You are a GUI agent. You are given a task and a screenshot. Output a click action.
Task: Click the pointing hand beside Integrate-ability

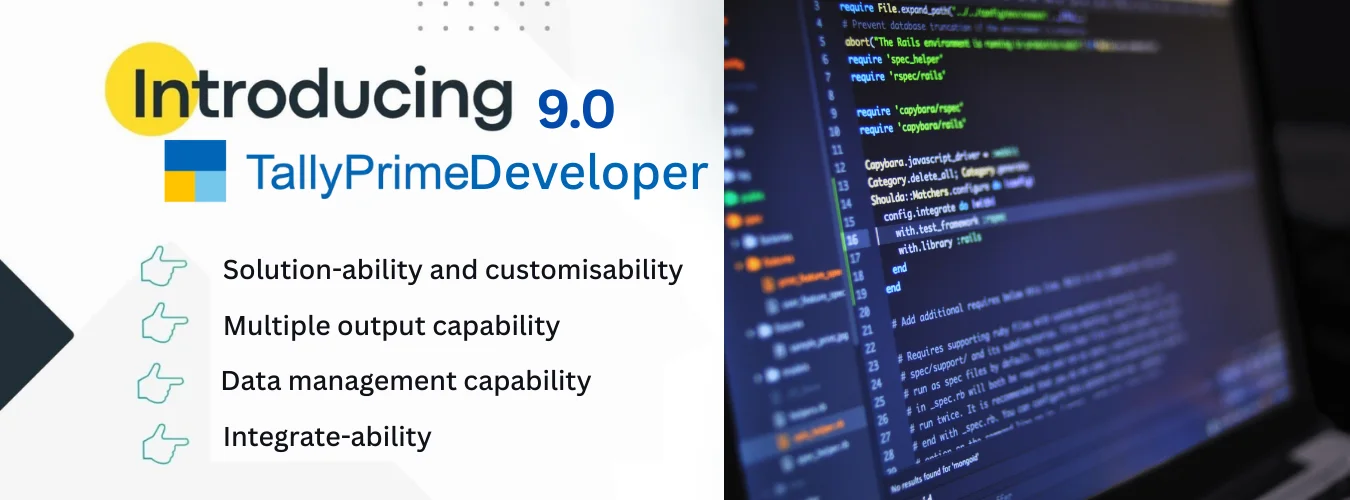tap(165, 443)
